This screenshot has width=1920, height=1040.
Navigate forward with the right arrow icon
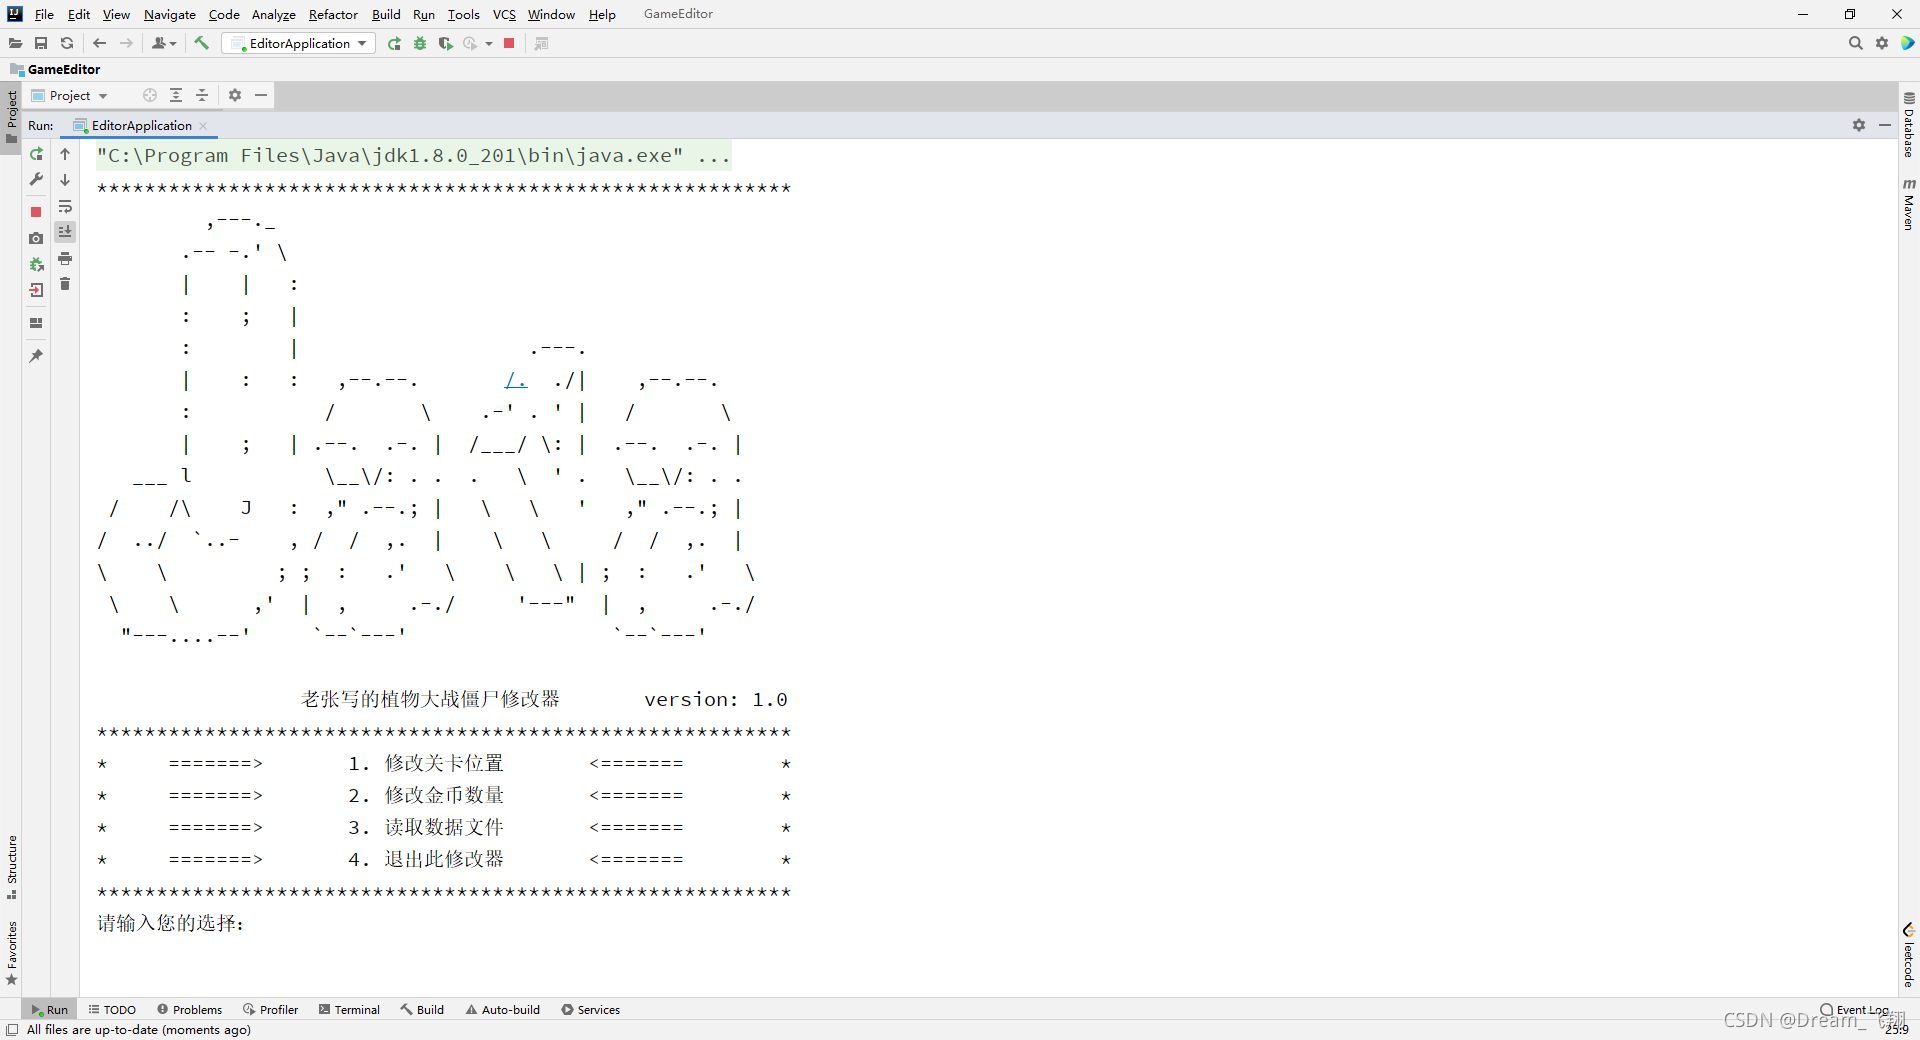point(126,43)
